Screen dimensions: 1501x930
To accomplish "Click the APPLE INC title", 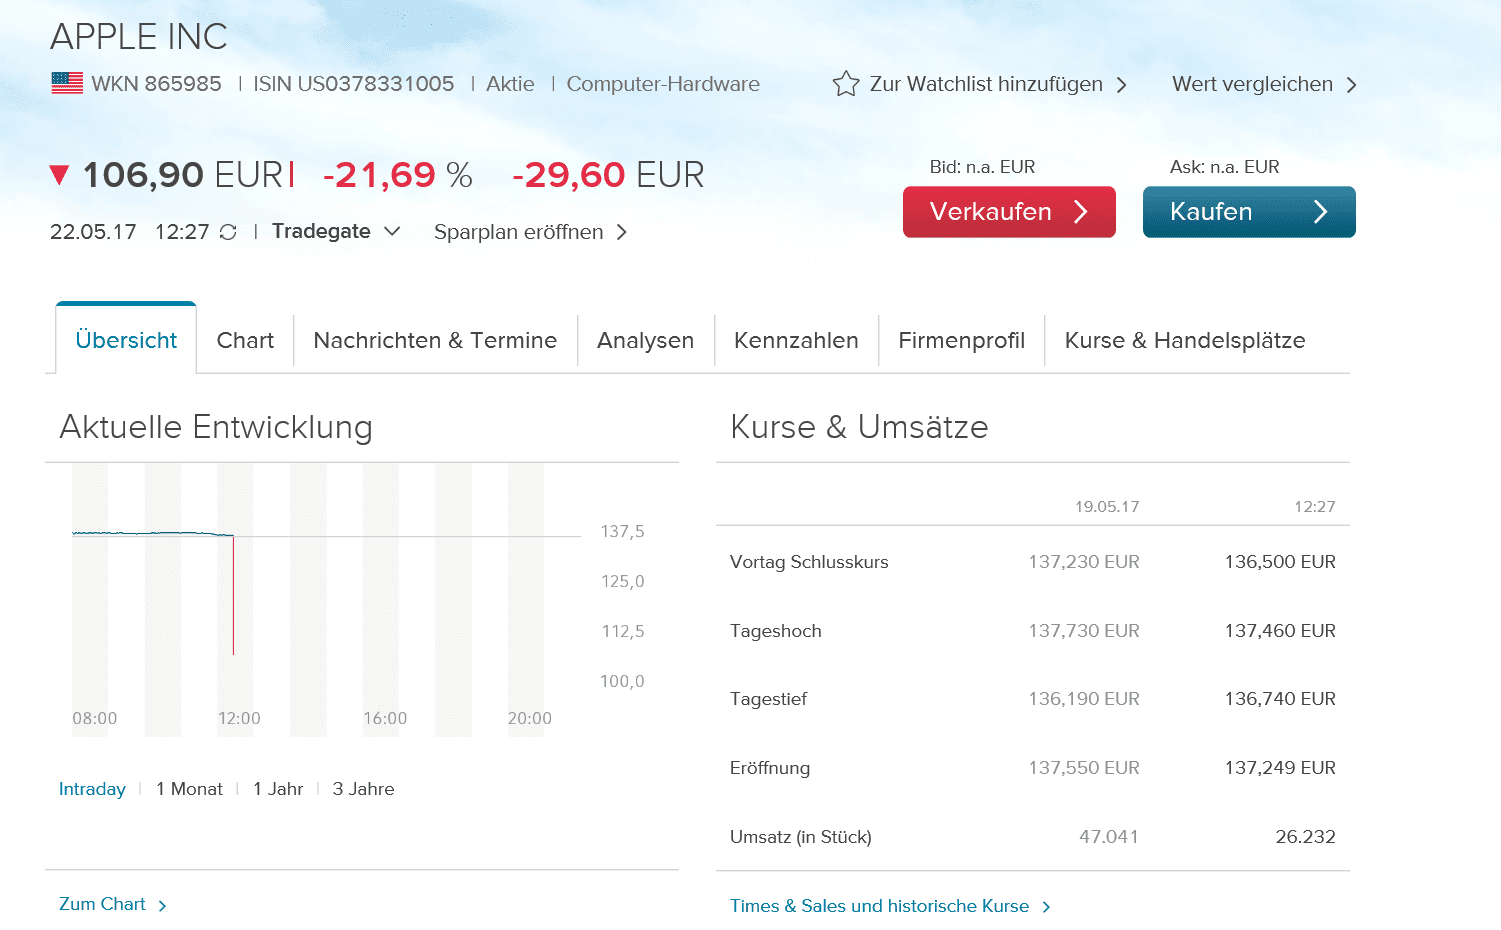I will (x=139, y=37).
